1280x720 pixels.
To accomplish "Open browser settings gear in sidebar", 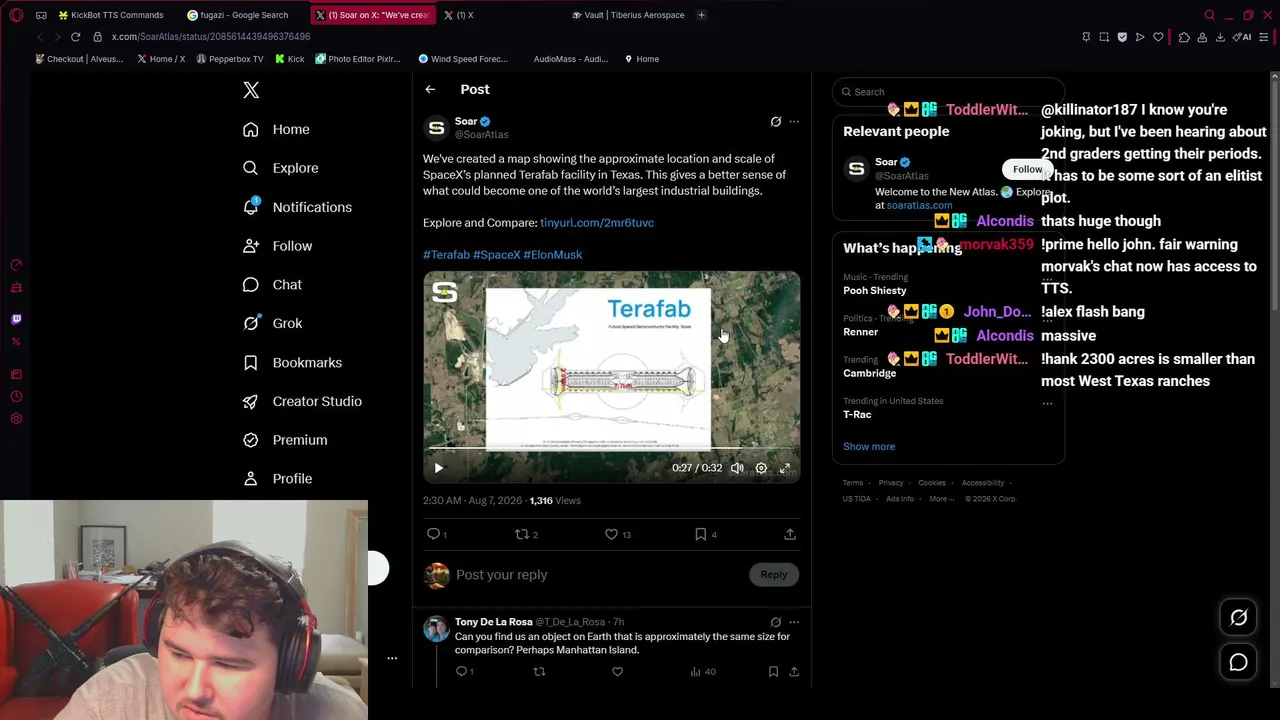I will [16, 418].
